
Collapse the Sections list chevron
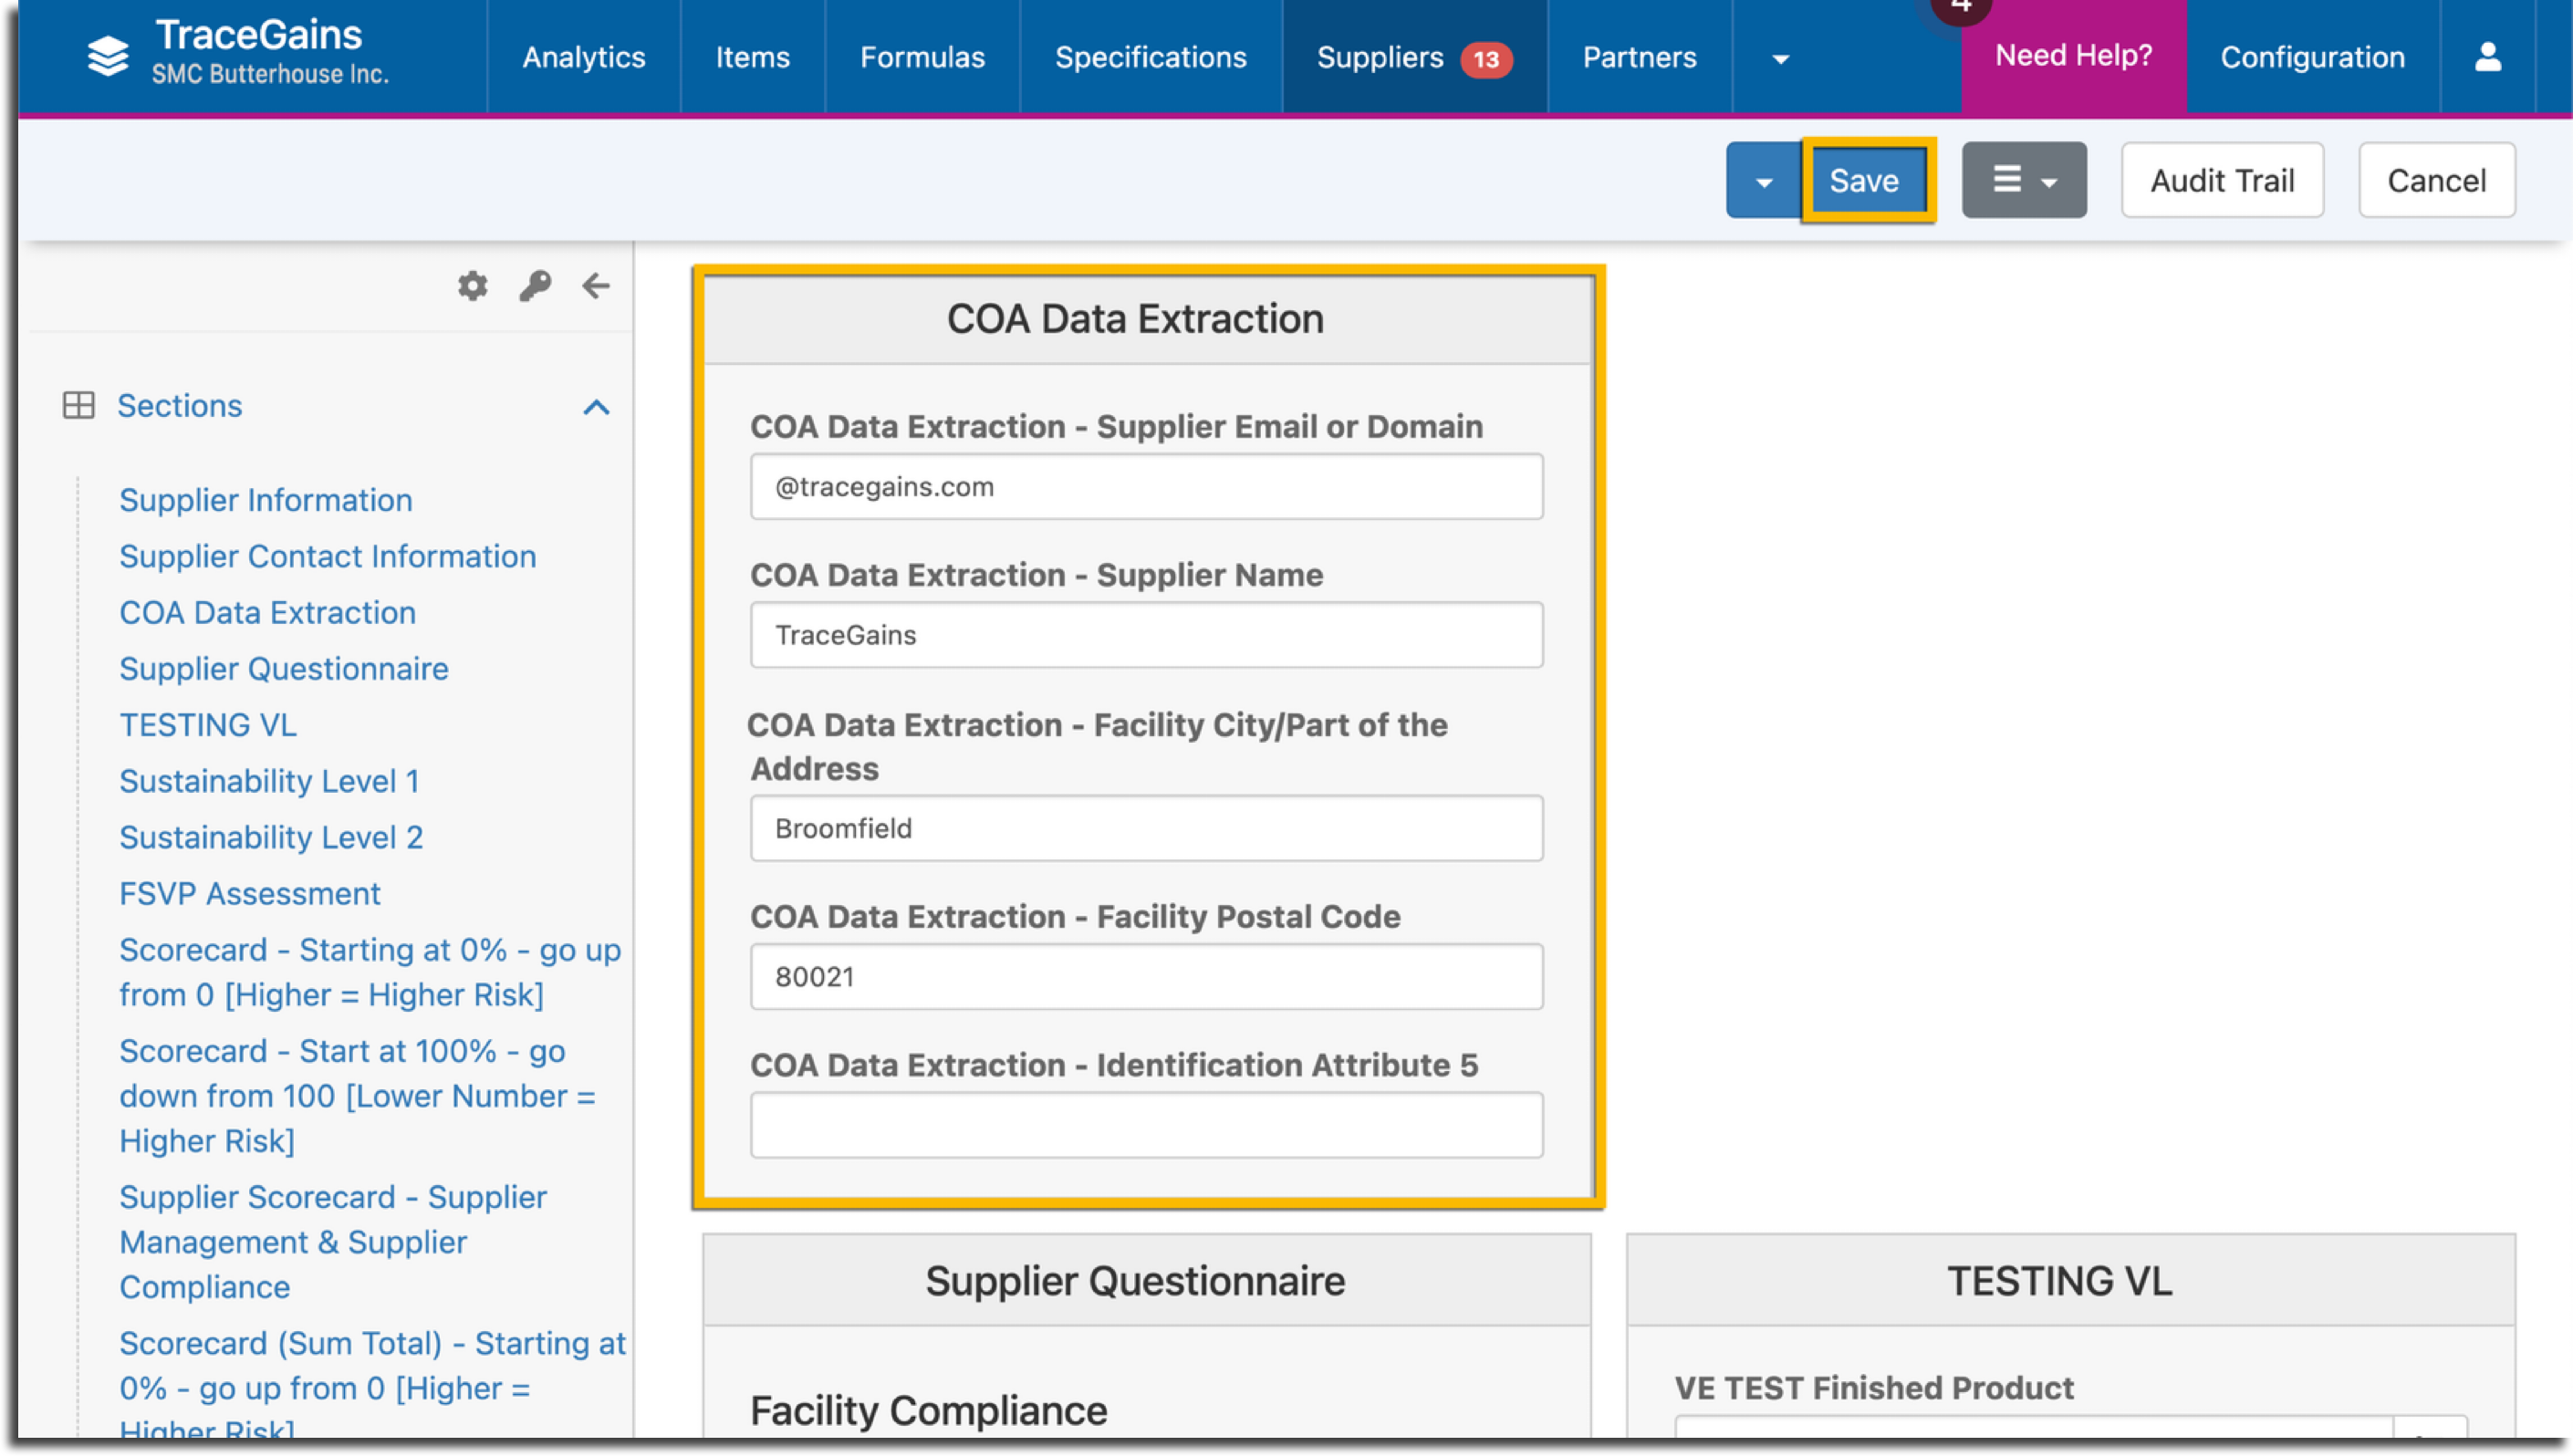(596, 407)
